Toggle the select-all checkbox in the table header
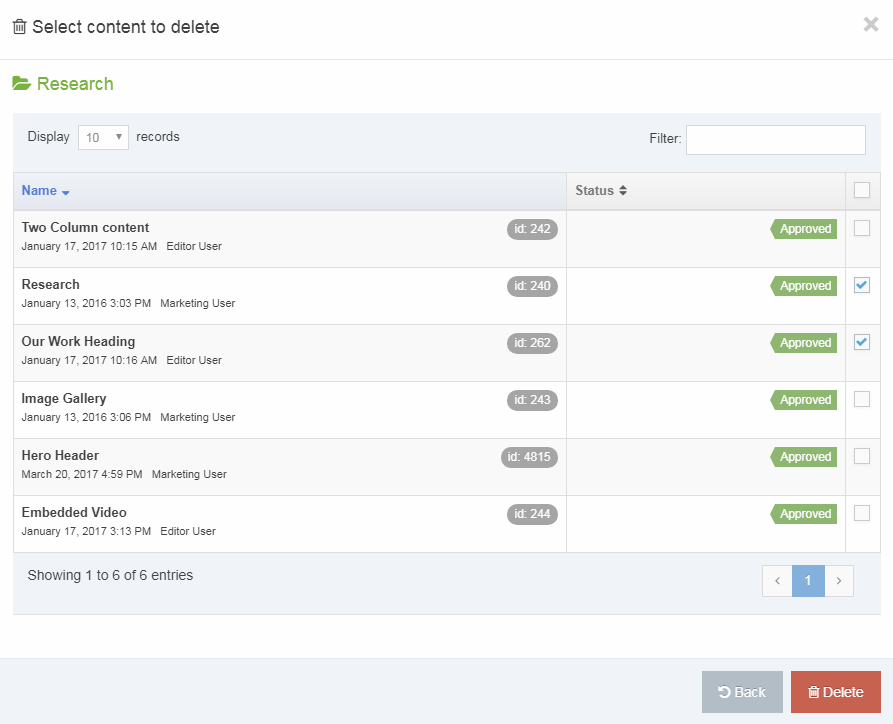The width and height of the screenshot is (893, 724). tap(862, 190)
